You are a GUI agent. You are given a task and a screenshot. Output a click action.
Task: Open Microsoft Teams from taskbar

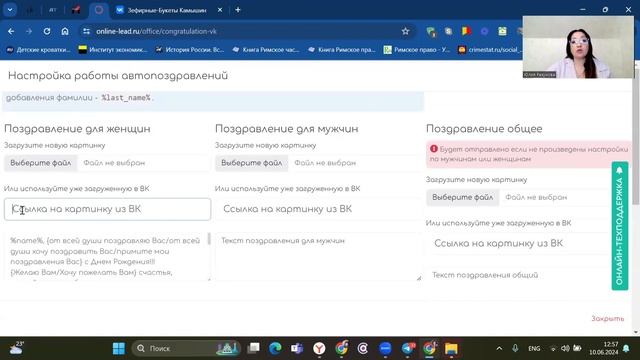(297, 349)
